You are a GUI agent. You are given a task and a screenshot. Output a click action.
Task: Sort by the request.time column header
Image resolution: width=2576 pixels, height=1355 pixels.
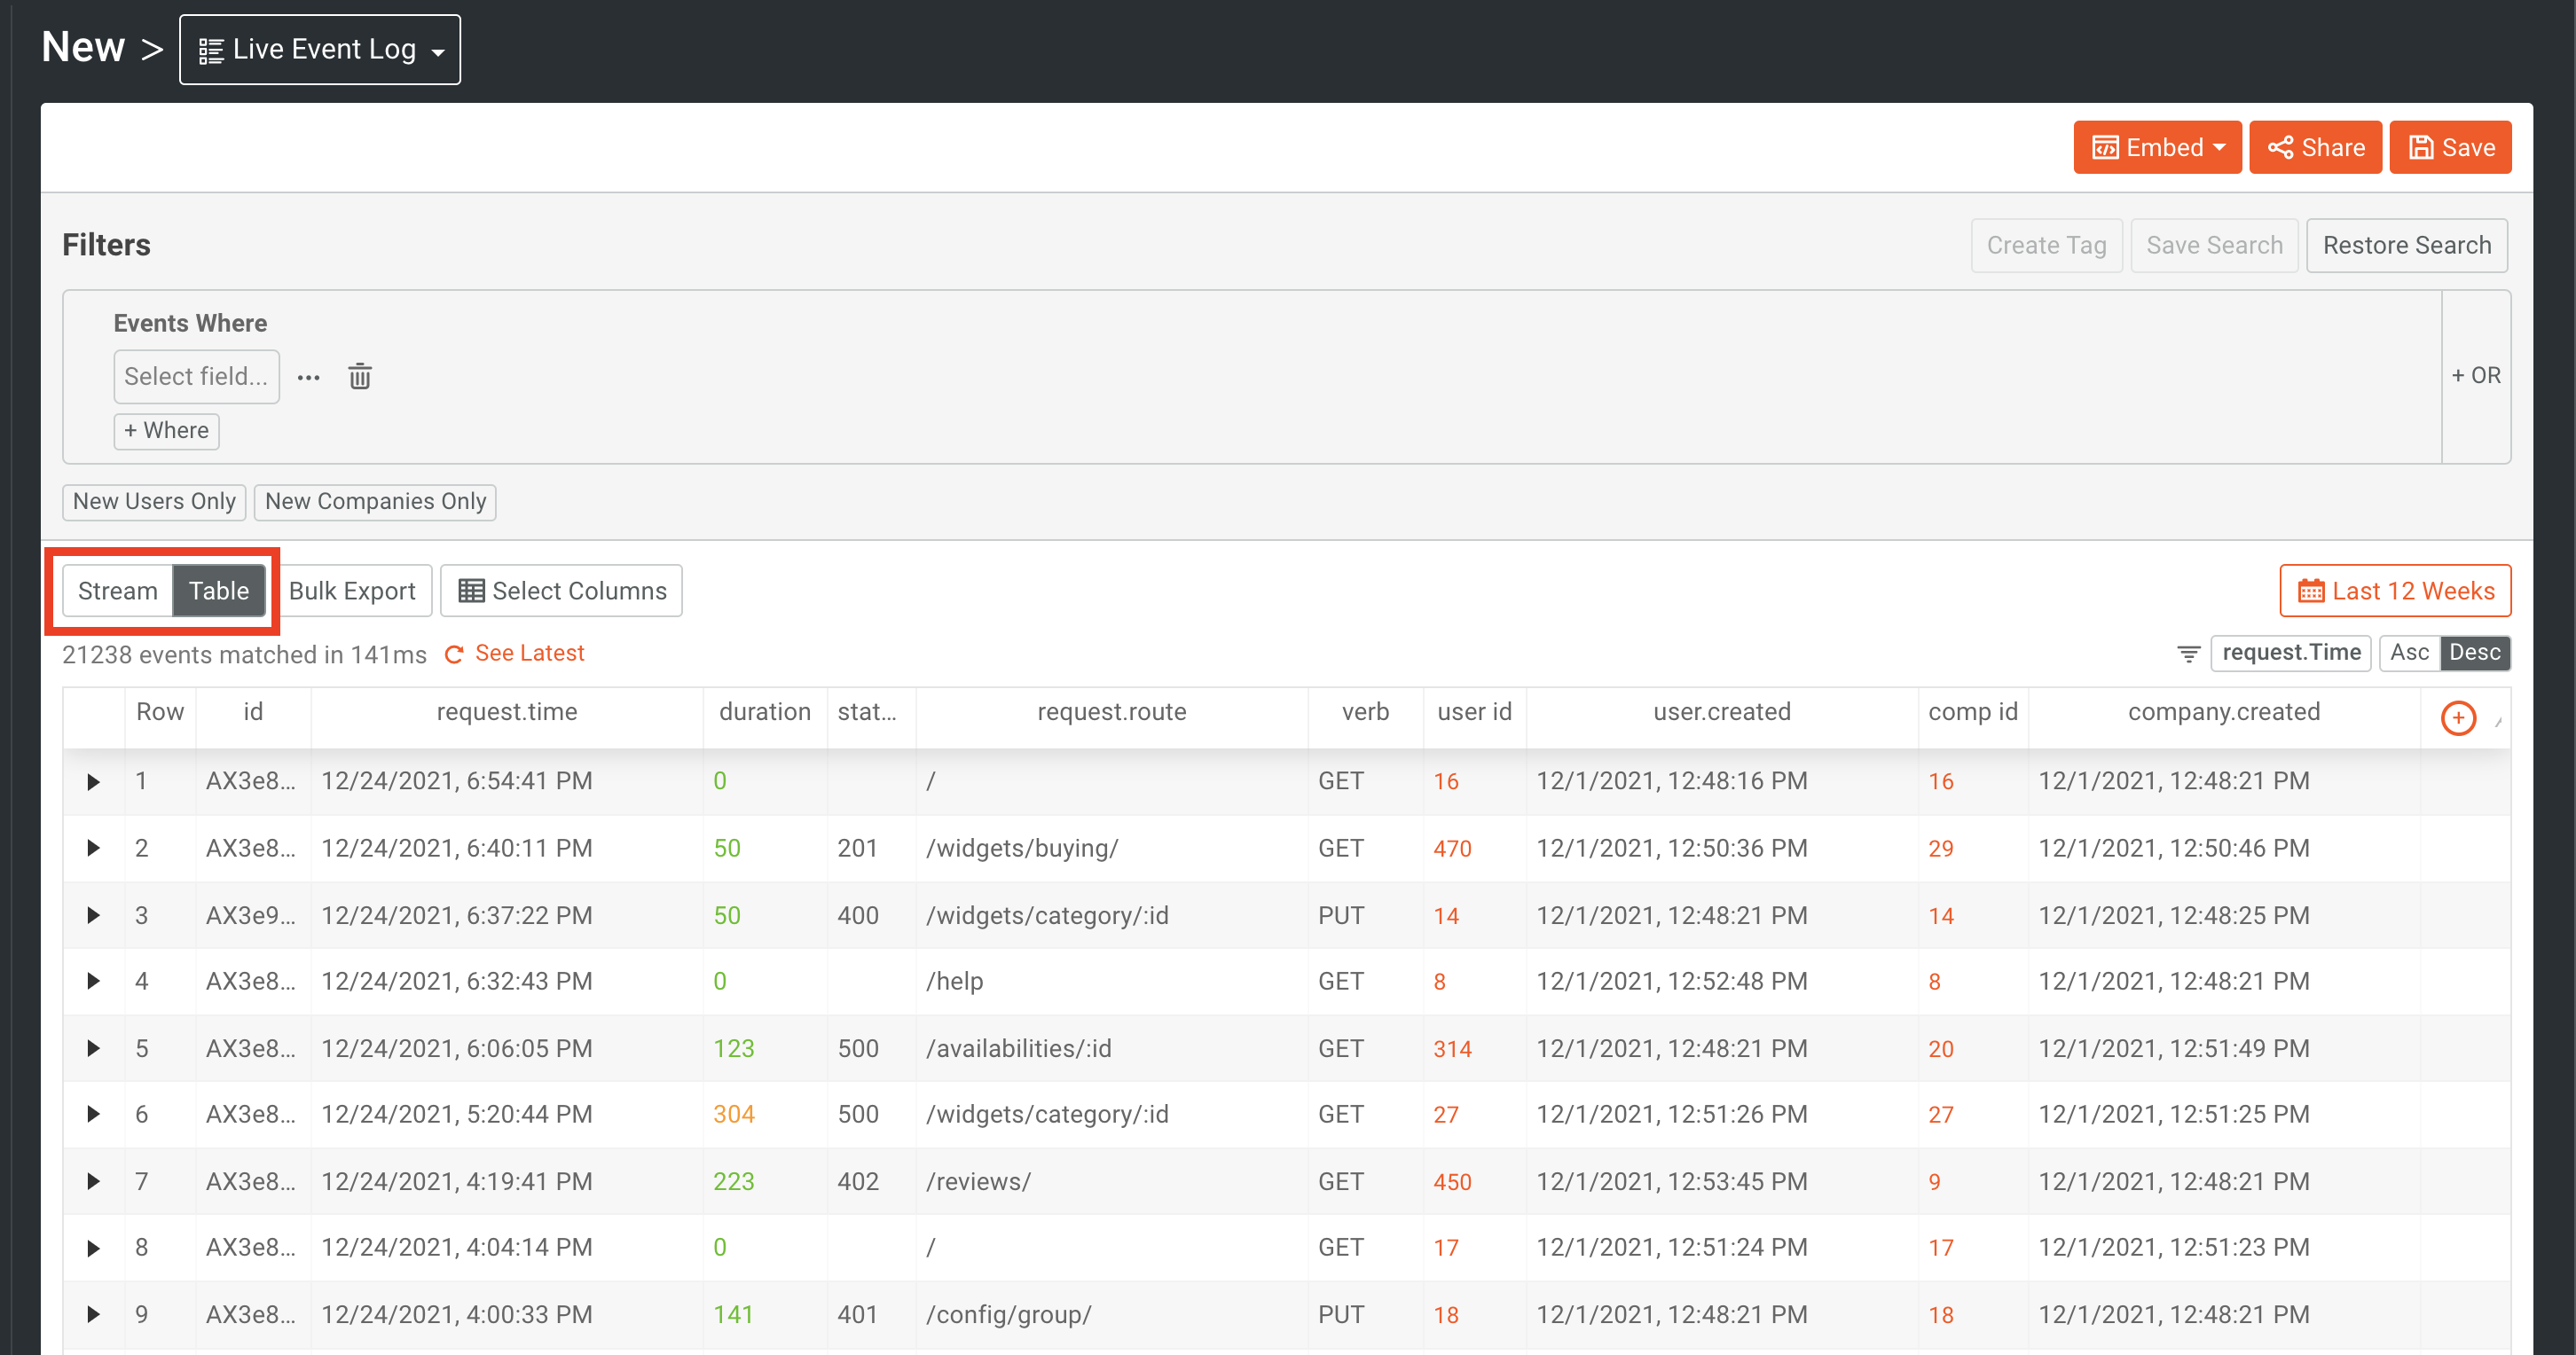[x=506, y=712]
